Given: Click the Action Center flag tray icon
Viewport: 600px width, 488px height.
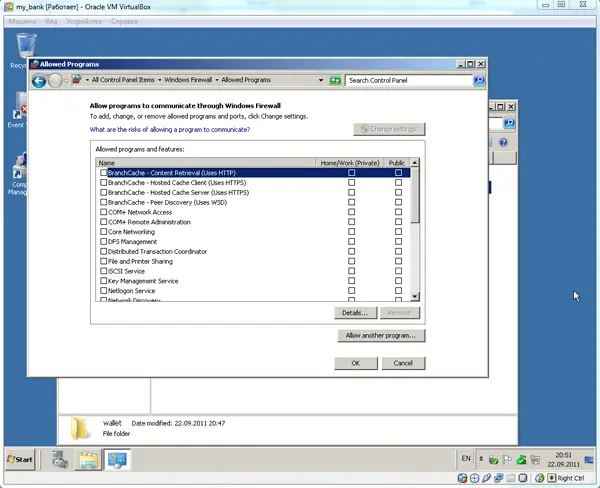Looking at the screenshot, I should 507,459.
